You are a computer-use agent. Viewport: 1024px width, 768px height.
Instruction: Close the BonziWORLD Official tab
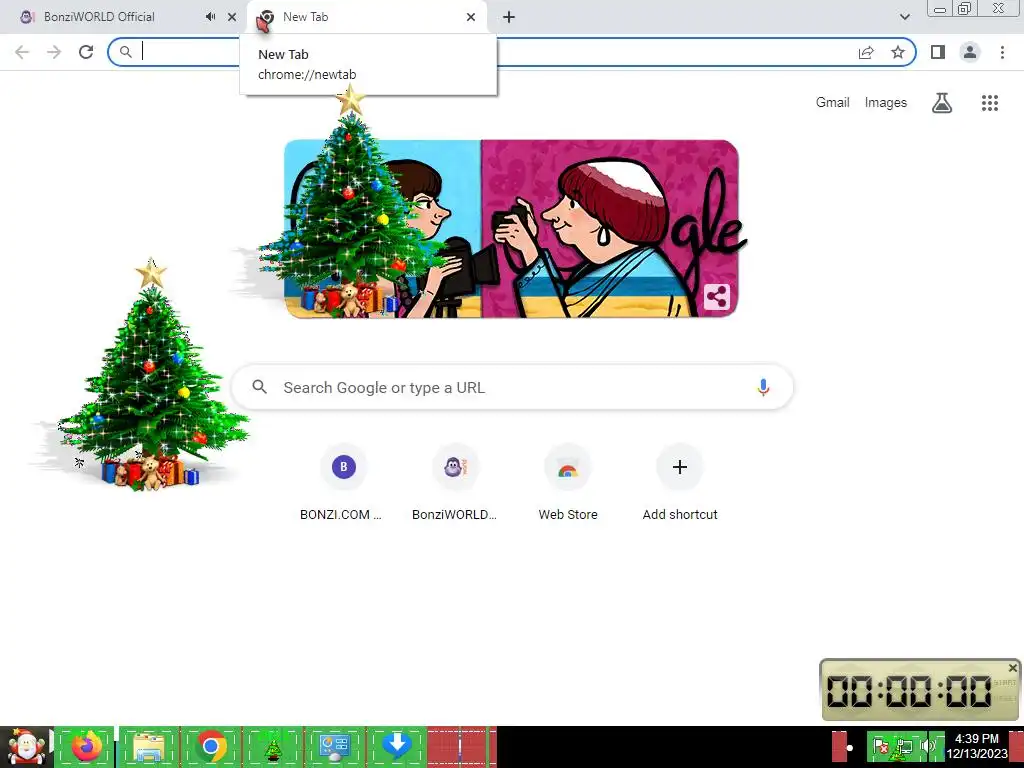(x=232, y=17)
